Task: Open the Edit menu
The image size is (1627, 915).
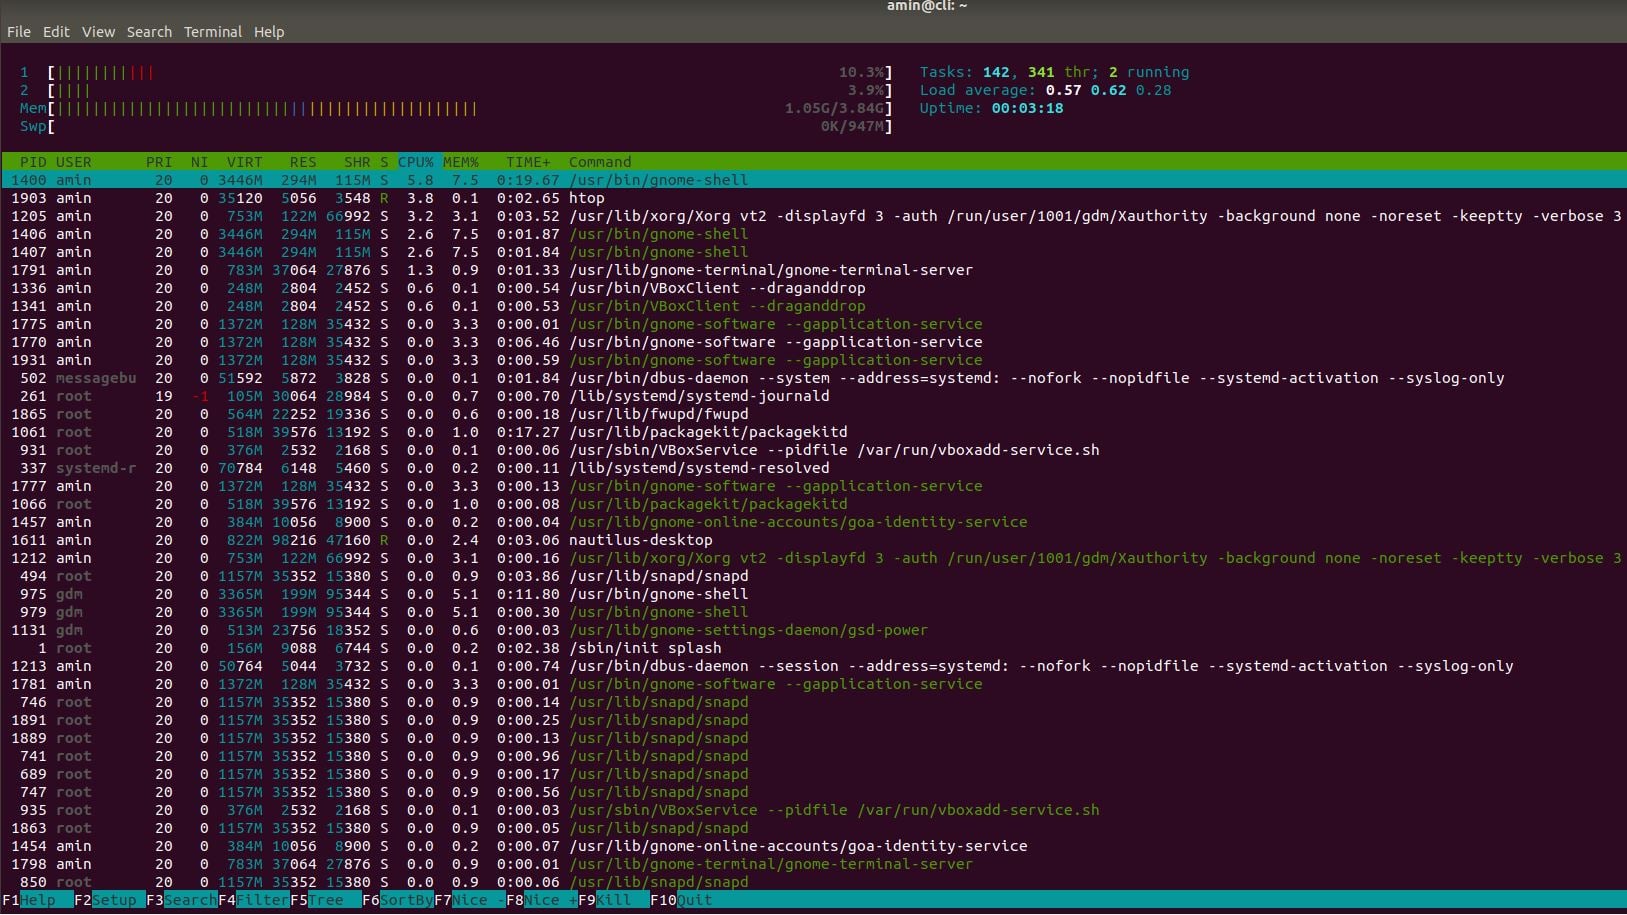Action: click(x=56, y=32)
